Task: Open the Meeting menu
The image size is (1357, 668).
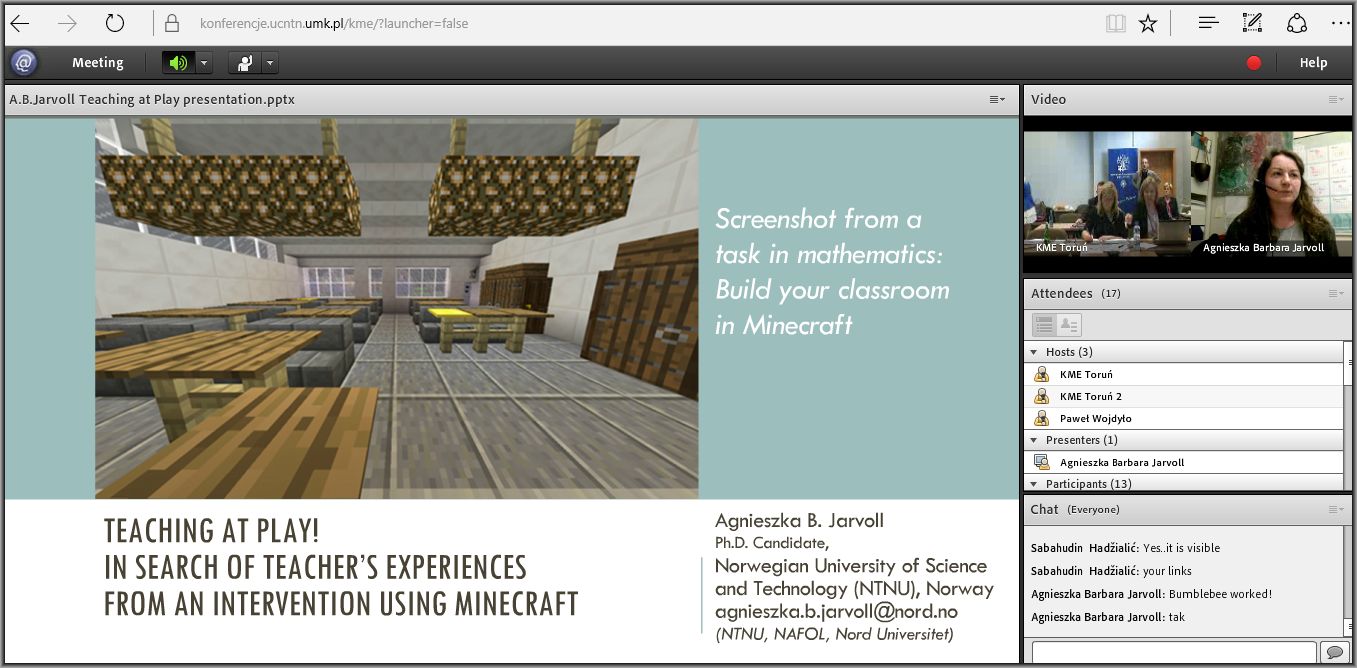Action: pos(98,63)
